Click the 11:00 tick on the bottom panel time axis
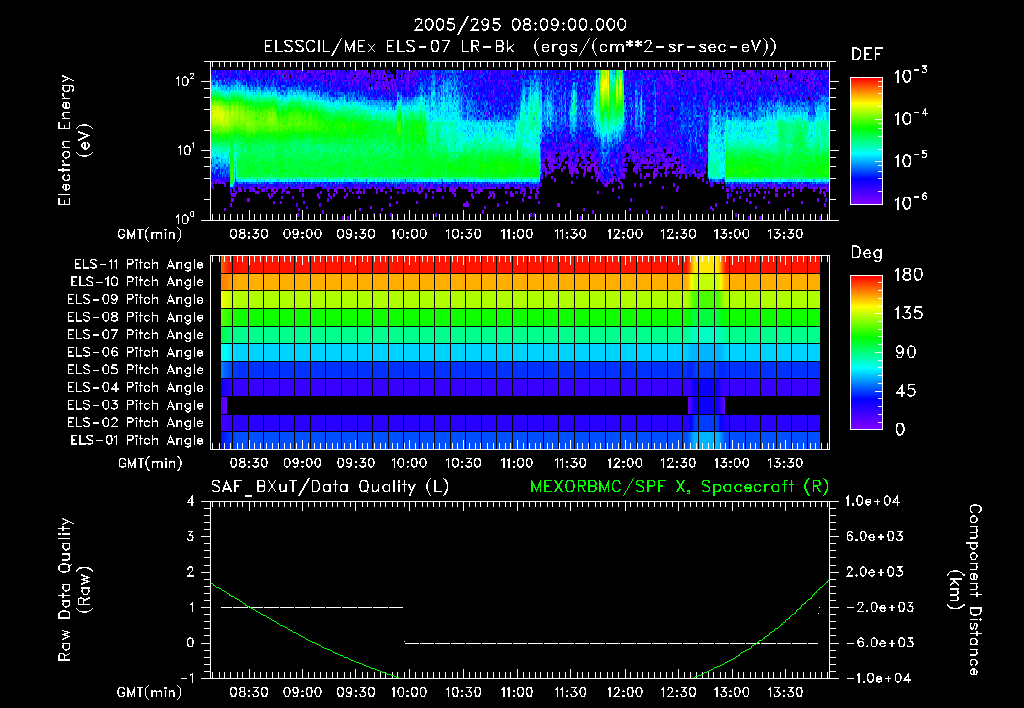Screen dimensions: 1024x708 (517, 692)
